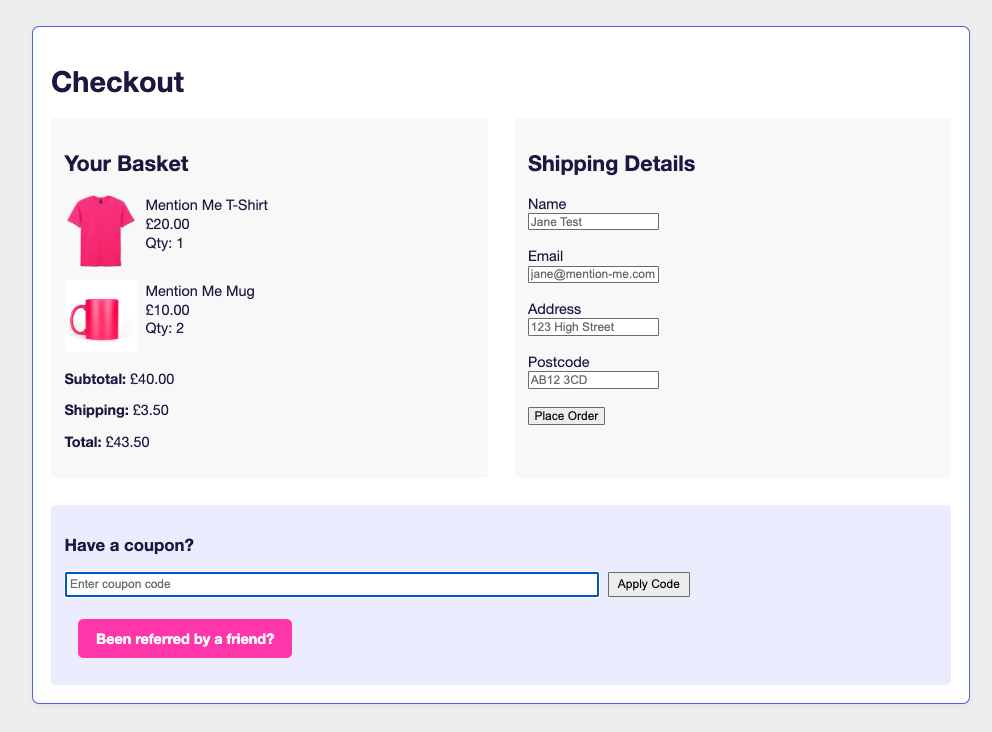Click the Subtotal £40.00 line
Image resolution: width=992 pixels, height=732 pixels.
coord(118,379)
